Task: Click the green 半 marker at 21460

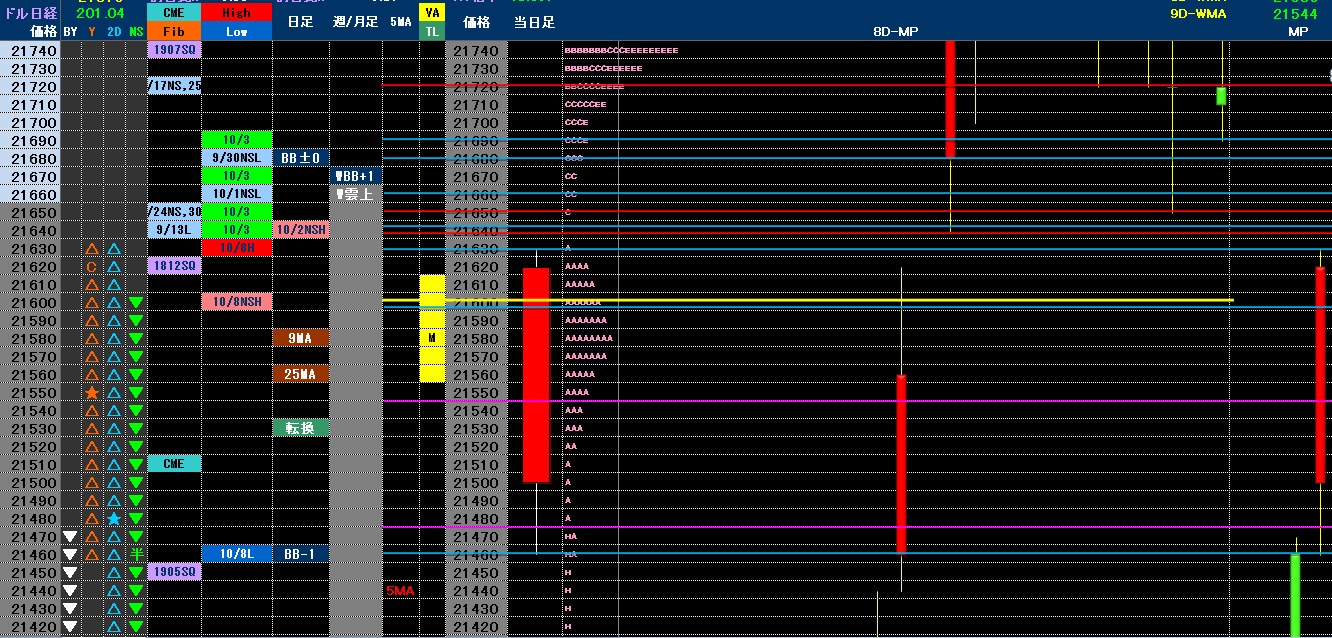Action: [x=136, y=555]
